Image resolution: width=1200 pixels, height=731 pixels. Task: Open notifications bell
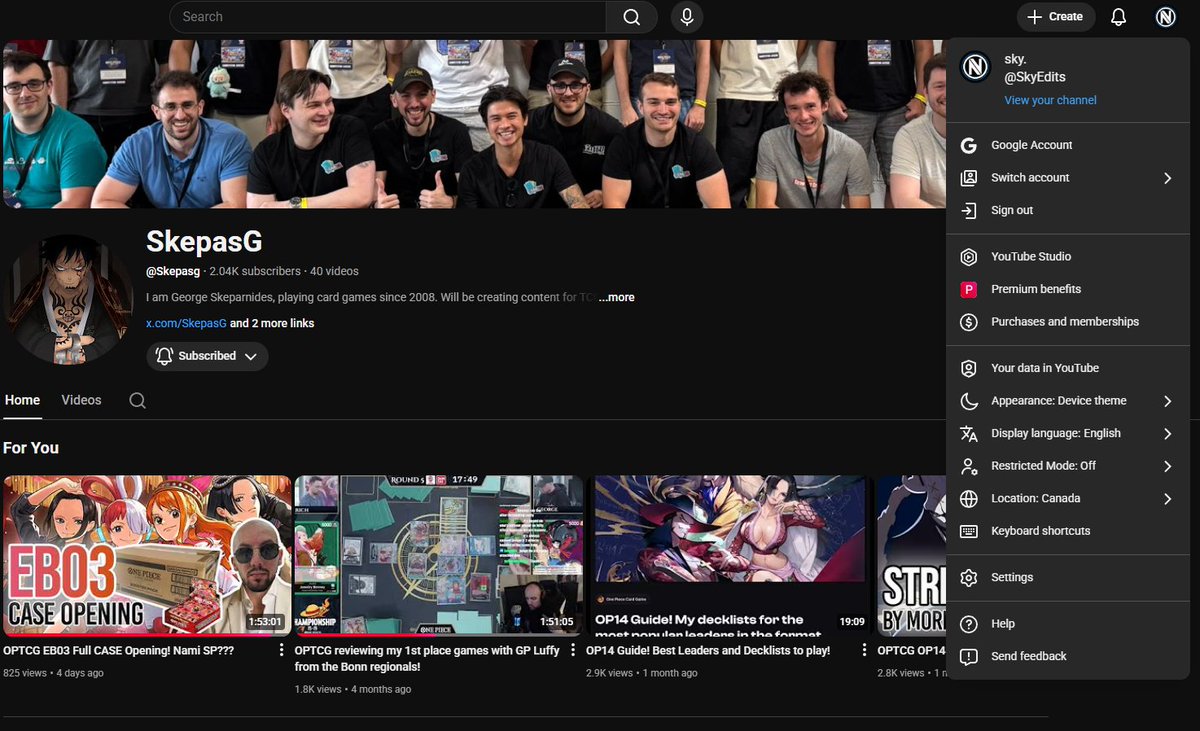pos(1119,17)
